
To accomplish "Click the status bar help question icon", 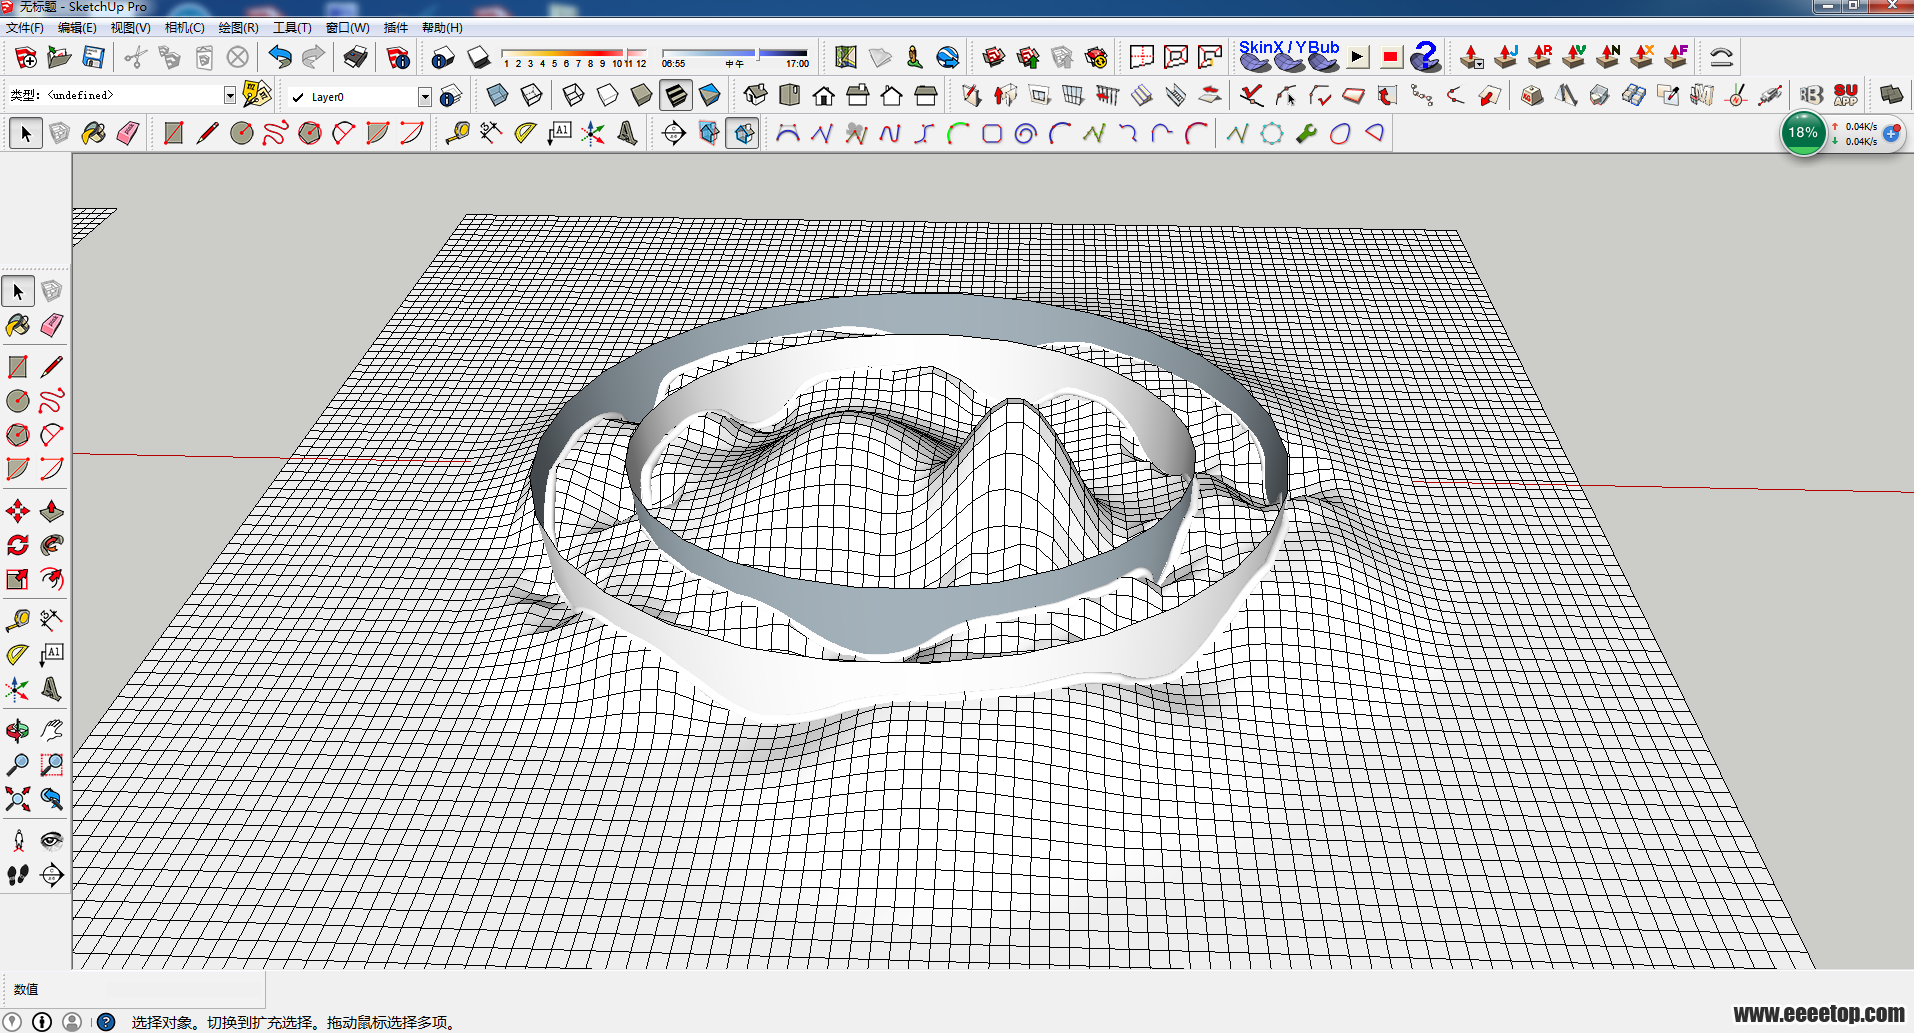I will click(105, 1022).
